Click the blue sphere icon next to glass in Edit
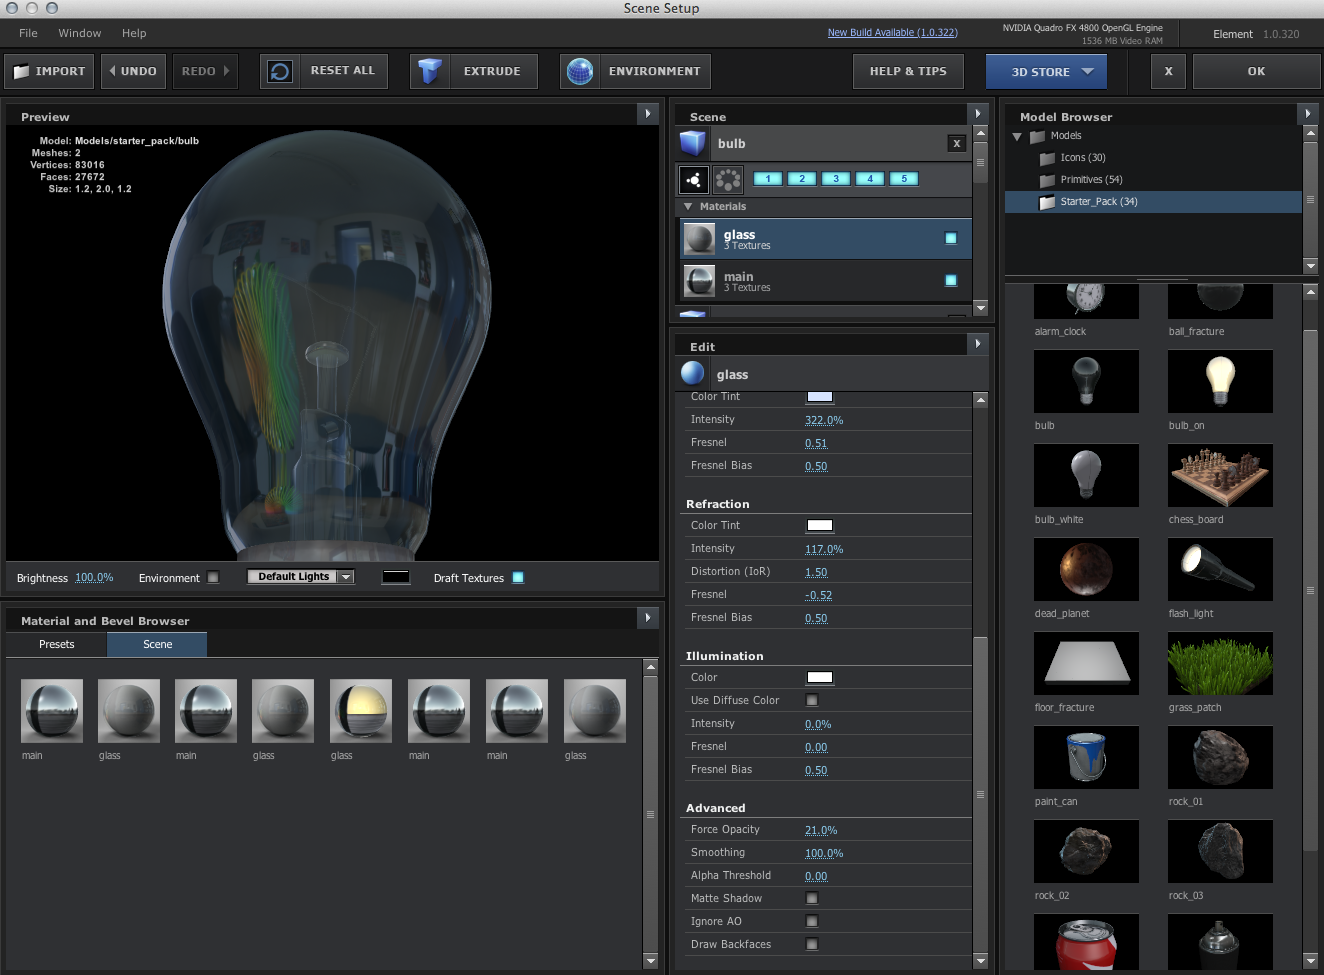 click(692, 373)
